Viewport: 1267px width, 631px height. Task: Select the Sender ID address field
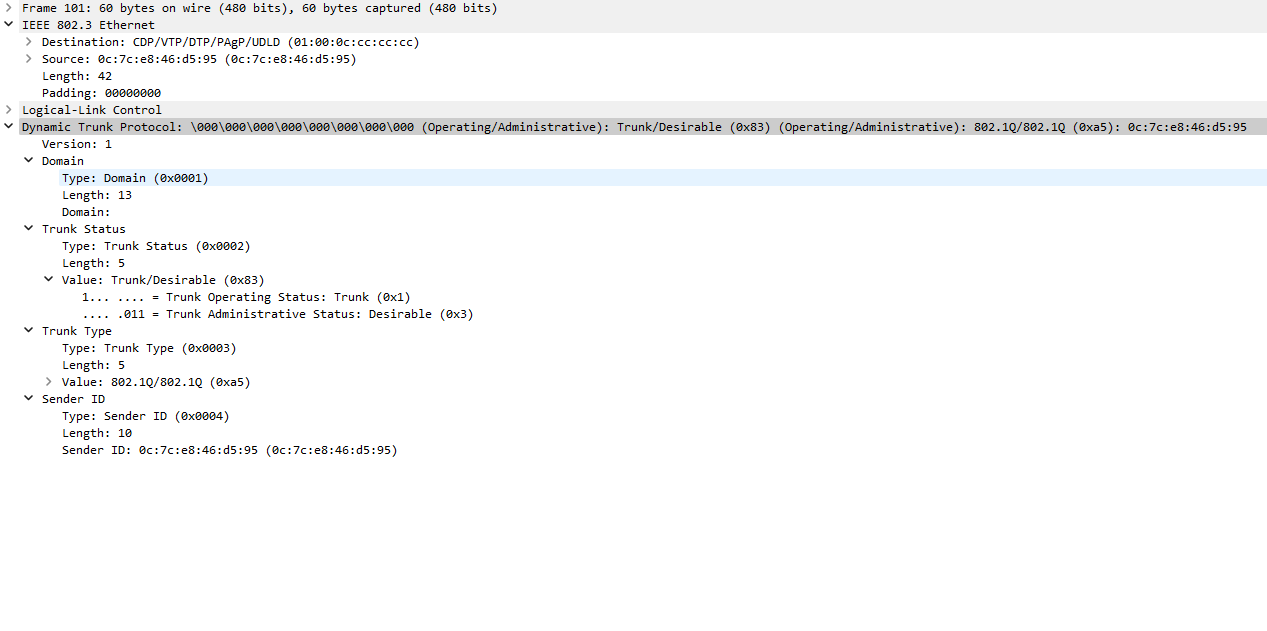click(230, 449)
